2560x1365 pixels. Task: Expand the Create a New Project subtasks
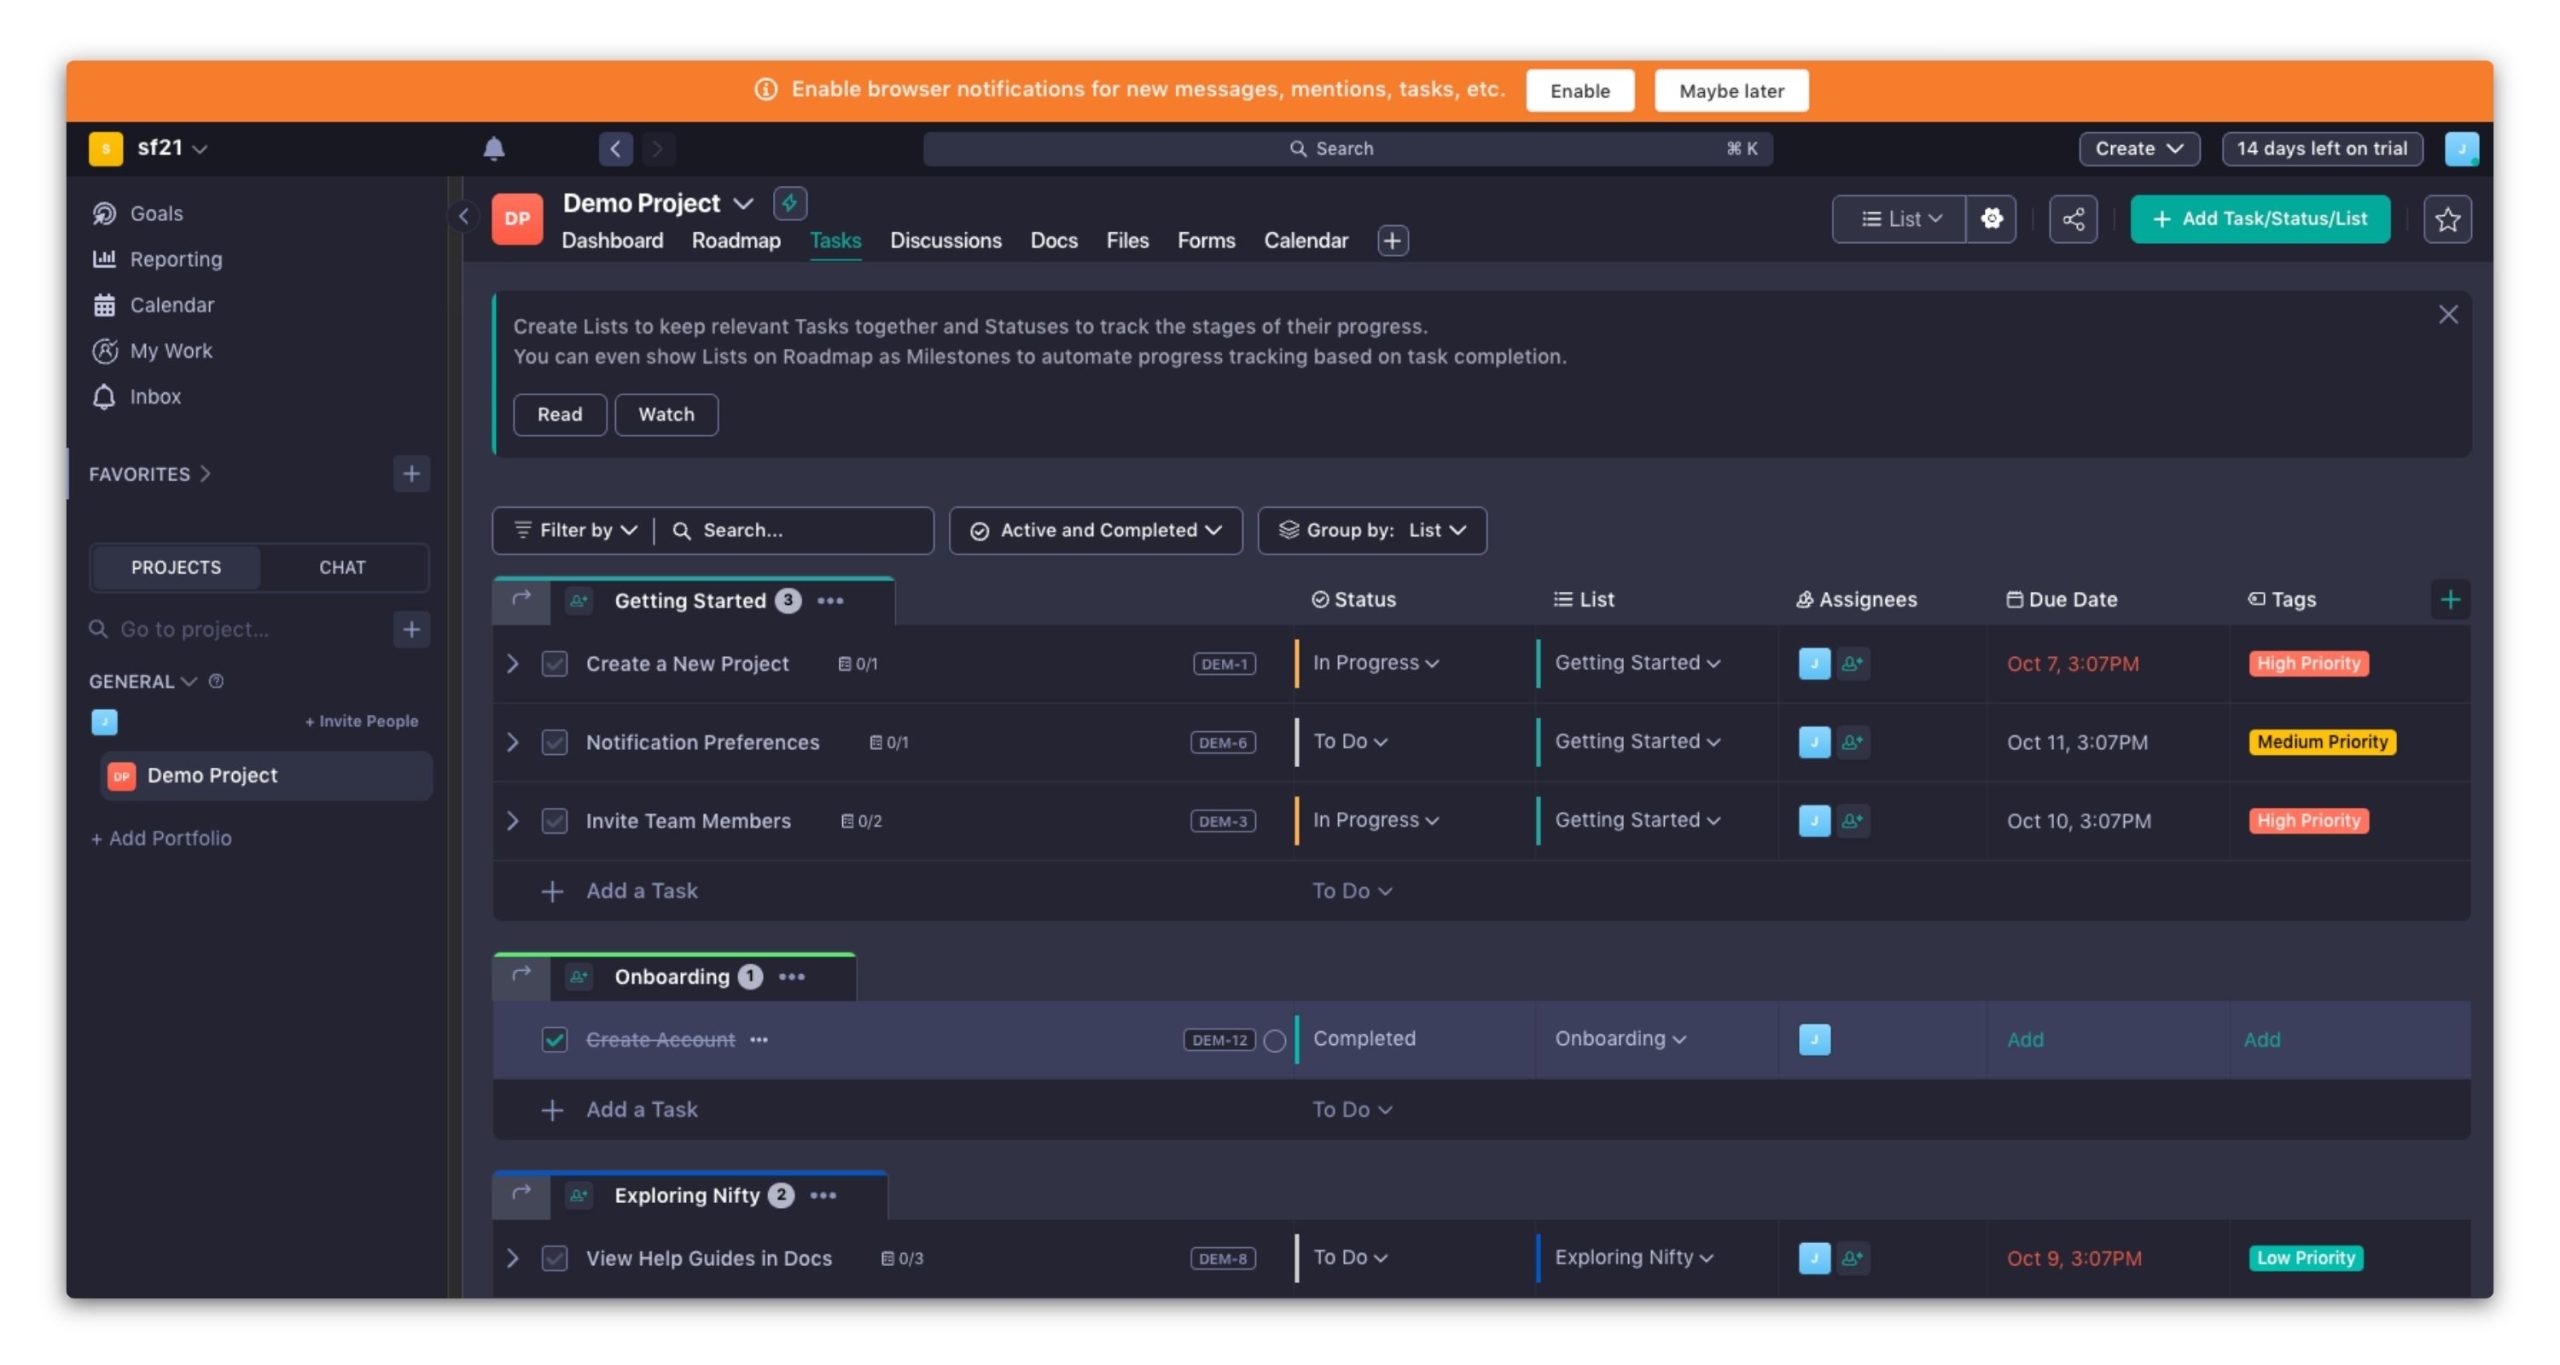[512, 663]
